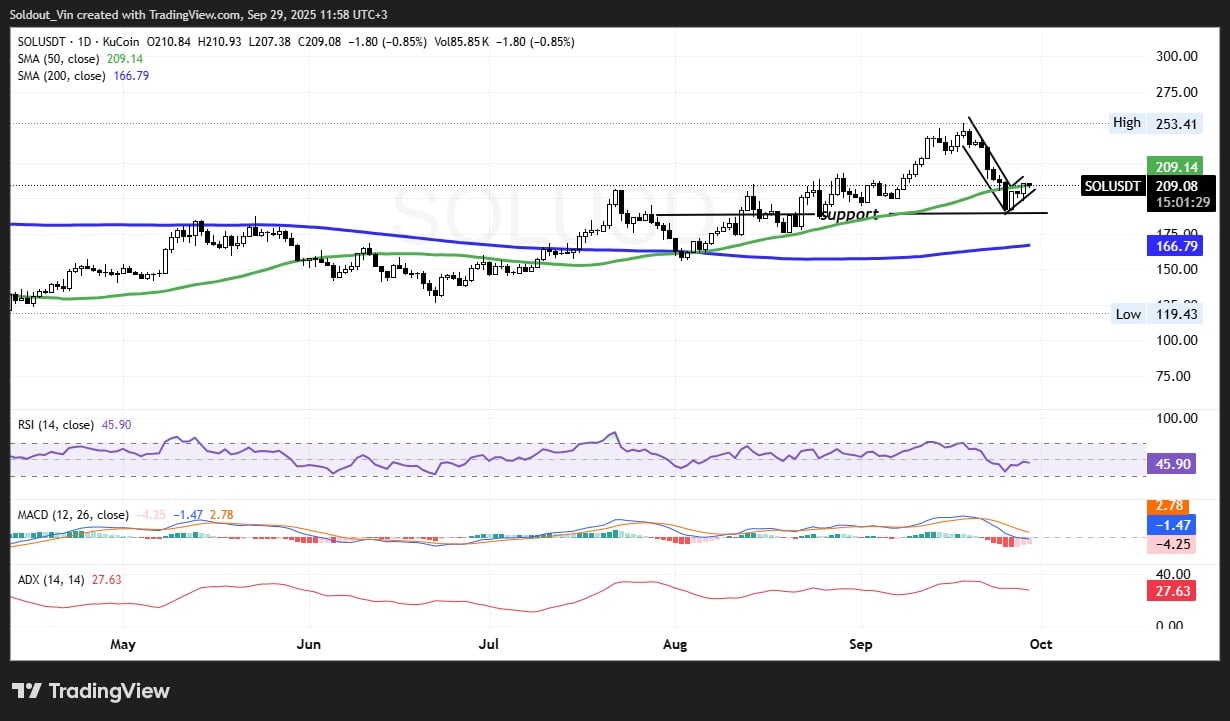Select the Low 119.43 price marker
Screen dimensions: 1230x721
pyautogui.click(x=1158, y=314)
